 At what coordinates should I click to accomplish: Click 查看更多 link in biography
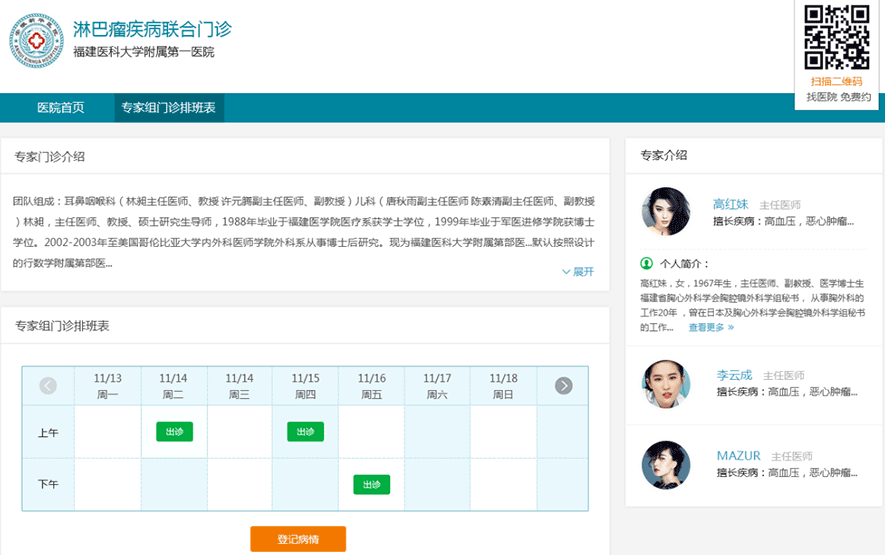(x=711, y=327)
